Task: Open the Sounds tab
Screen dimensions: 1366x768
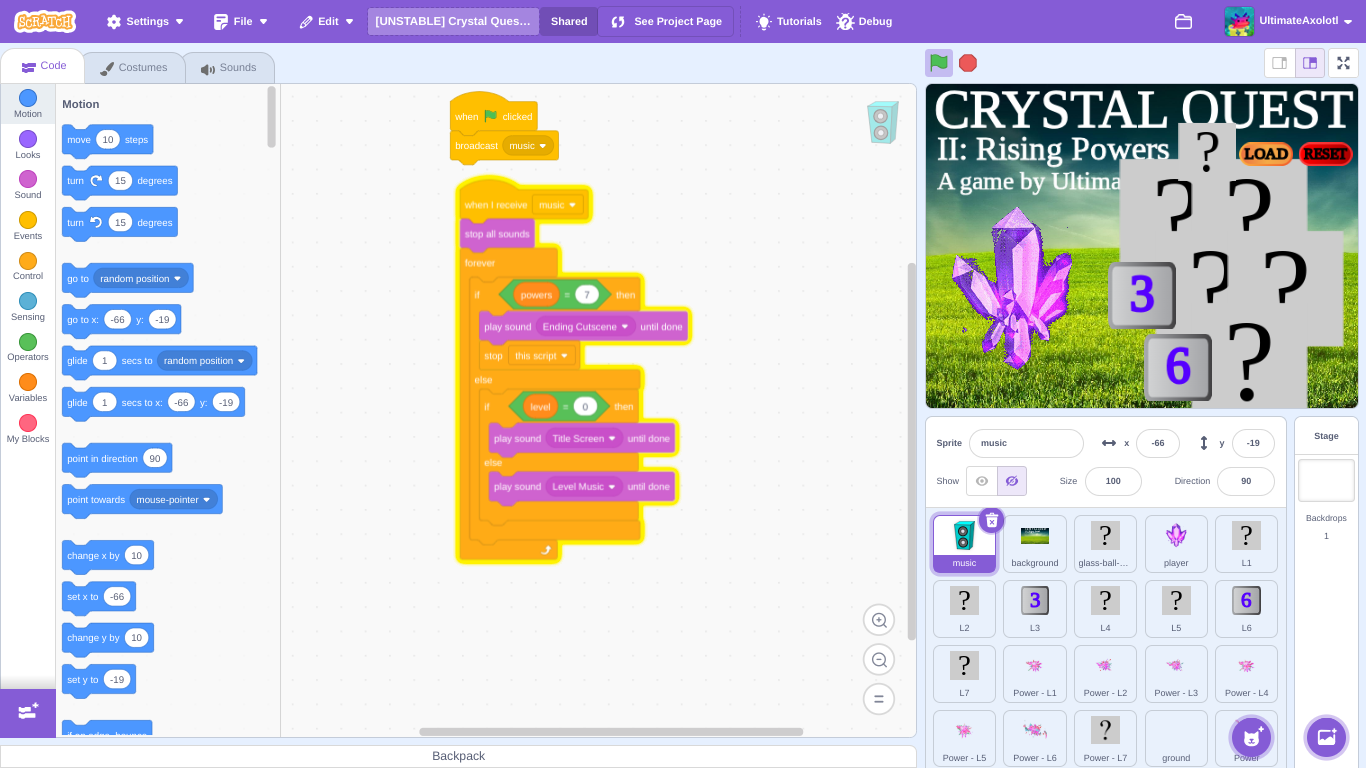Action: click(229, 68)
